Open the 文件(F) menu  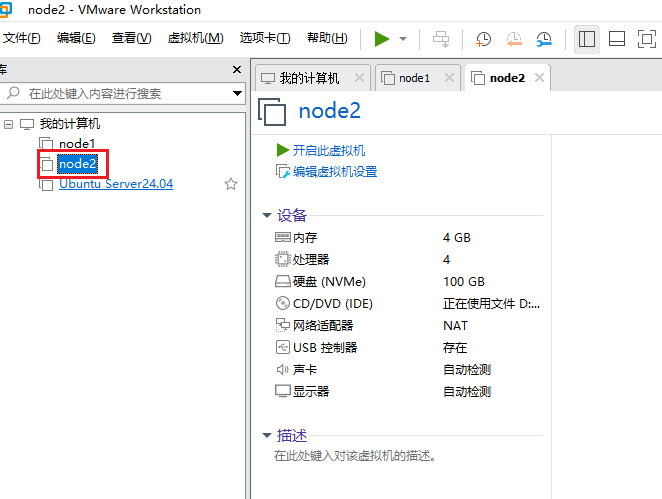coord(21,38)
